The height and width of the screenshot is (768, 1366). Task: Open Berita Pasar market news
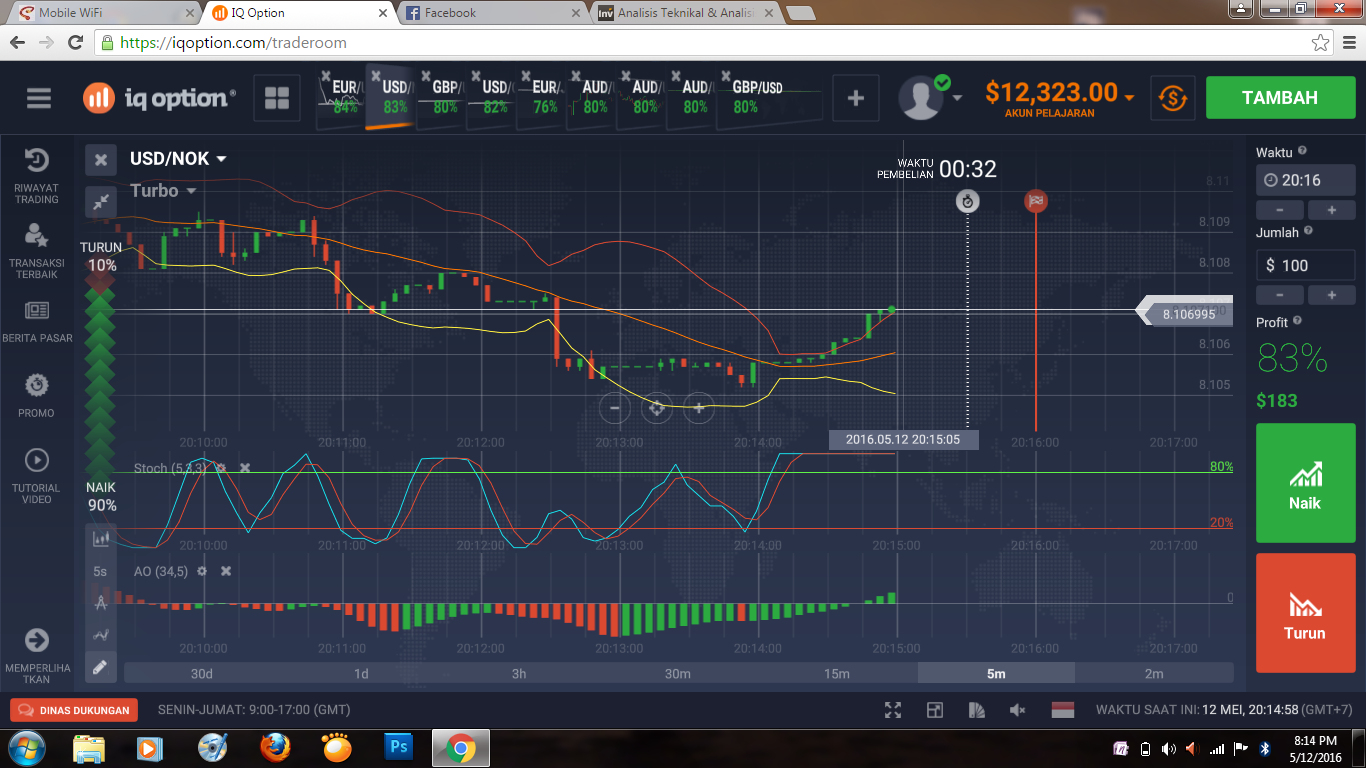tap(37, 321)
